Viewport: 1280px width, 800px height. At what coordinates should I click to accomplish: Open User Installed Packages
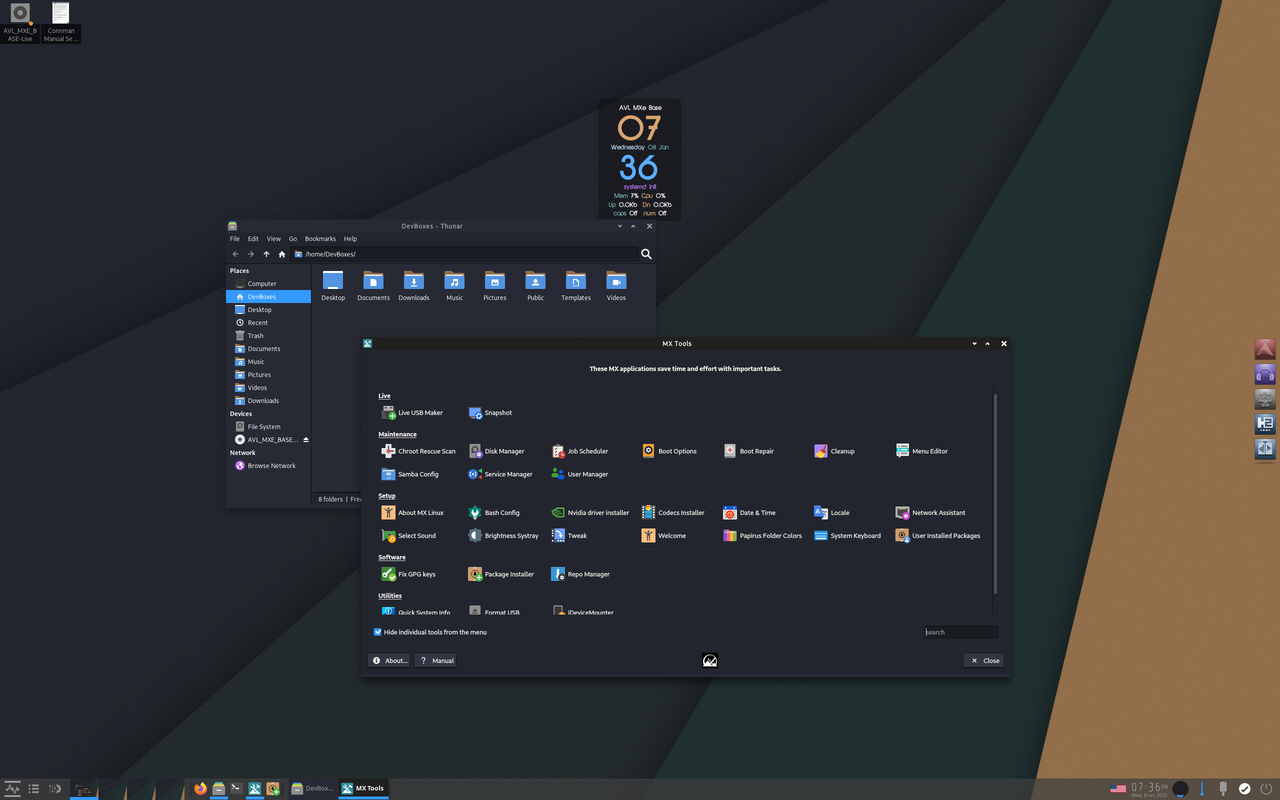938,536
